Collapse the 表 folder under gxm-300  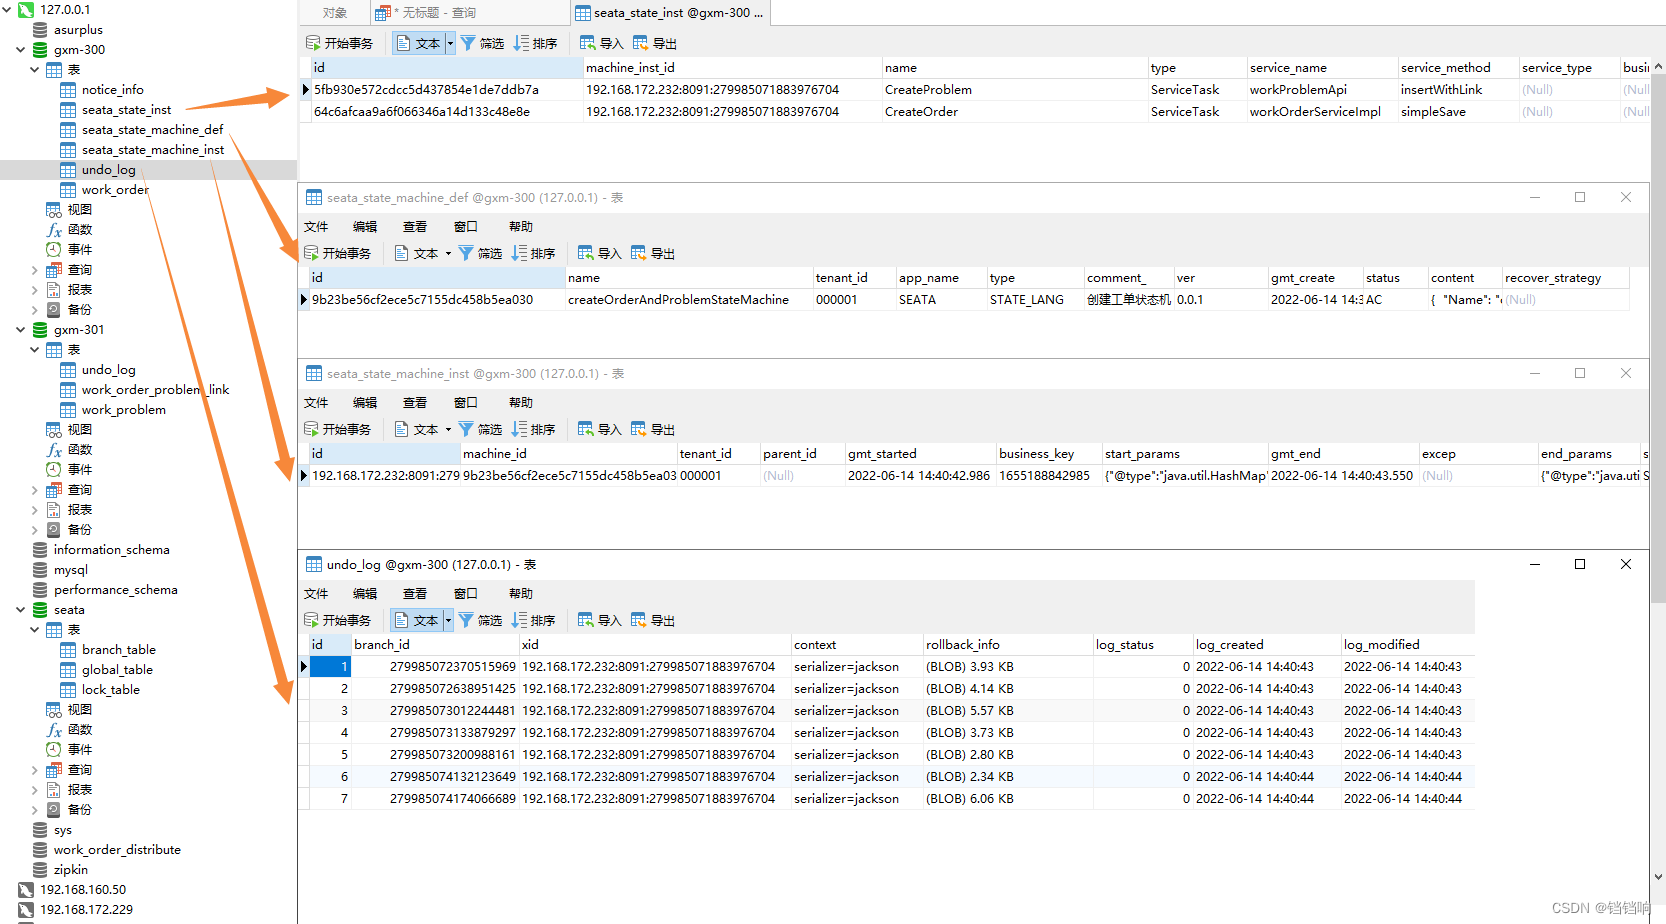(x=35, y=70)
